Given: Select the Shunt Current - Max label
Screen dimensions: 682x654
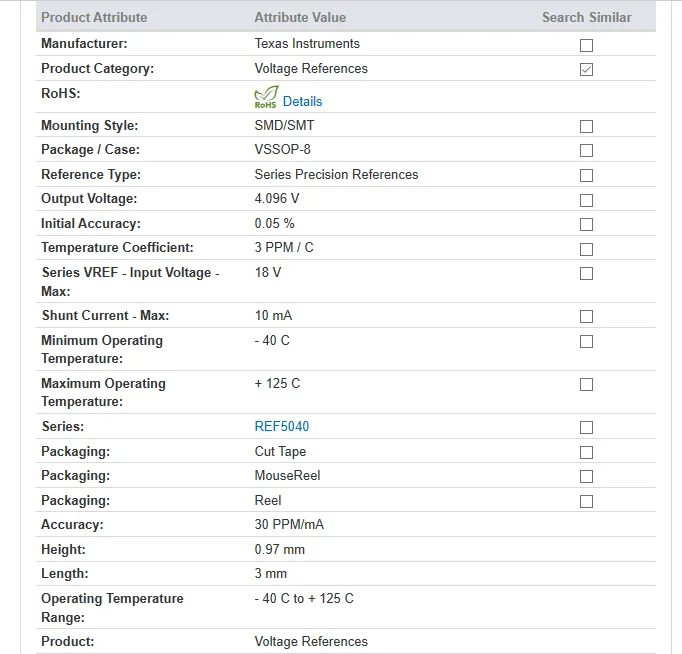Looking at the screenshot, I should (105, 315).
